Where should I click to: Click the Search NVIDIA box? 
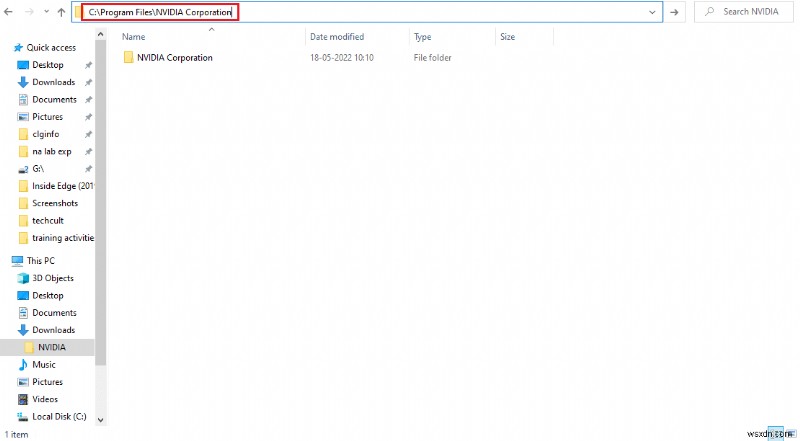pyautogui.click(x=744, y=12)
